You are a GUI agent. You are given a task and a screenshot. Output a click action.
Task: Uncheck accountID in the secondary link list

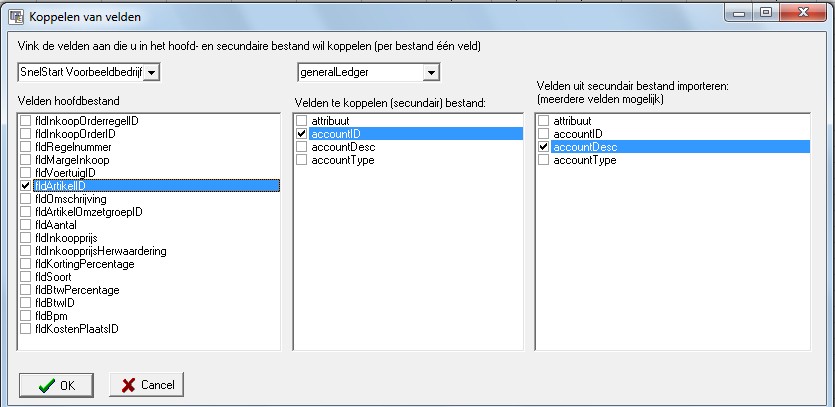click(302, 134)
